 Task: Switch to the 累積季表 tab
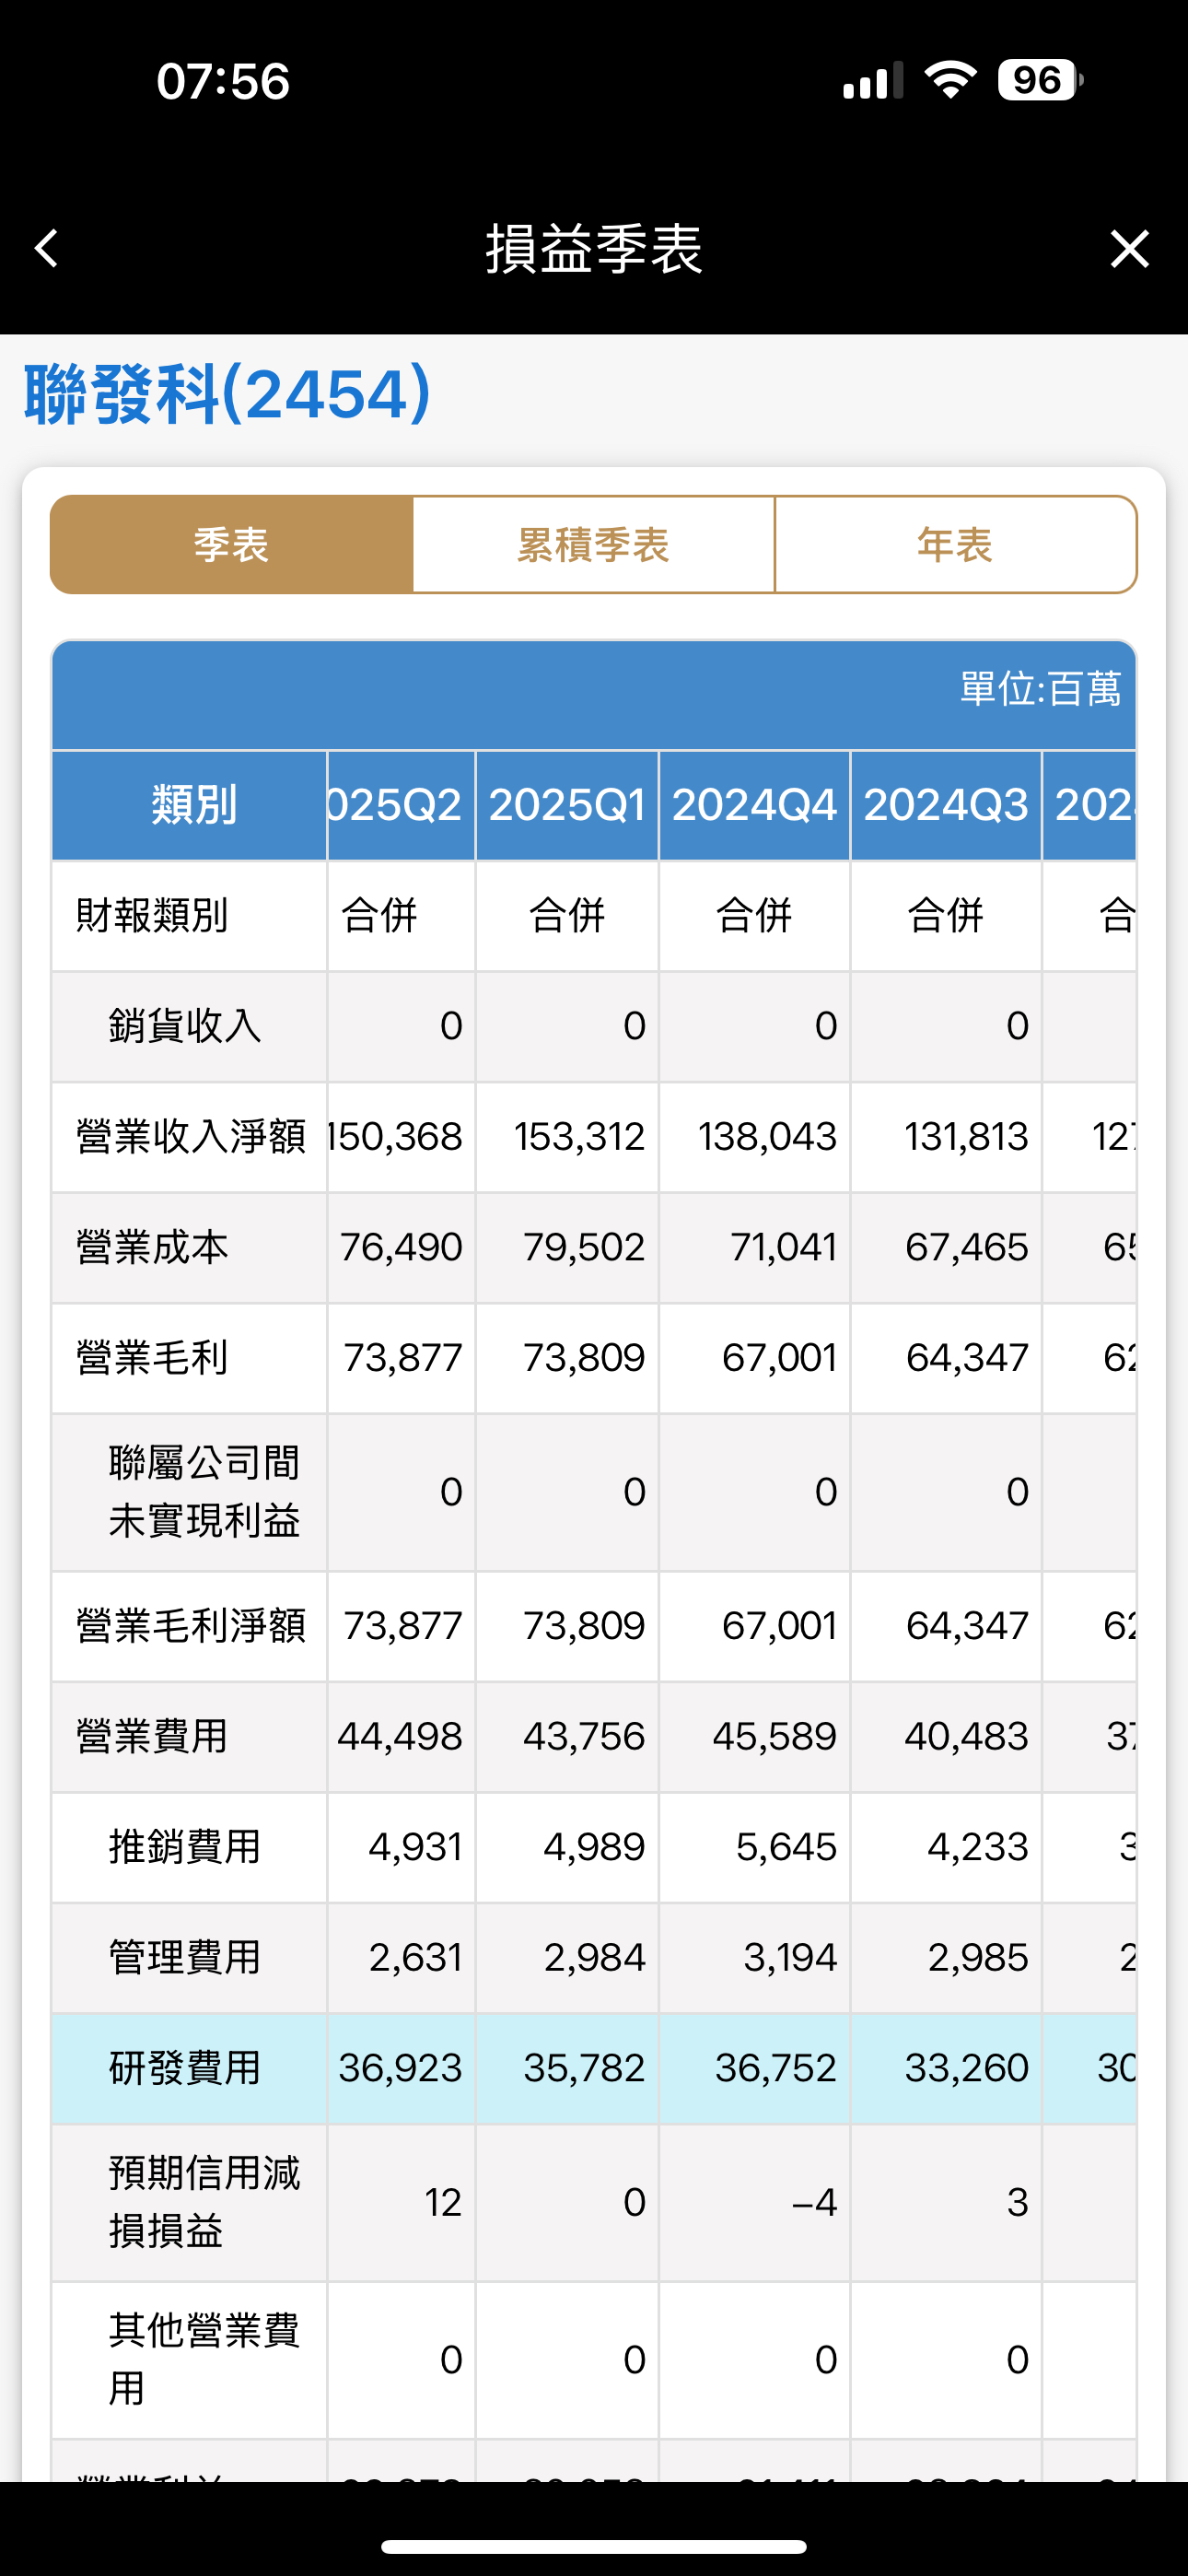[594, 545]
